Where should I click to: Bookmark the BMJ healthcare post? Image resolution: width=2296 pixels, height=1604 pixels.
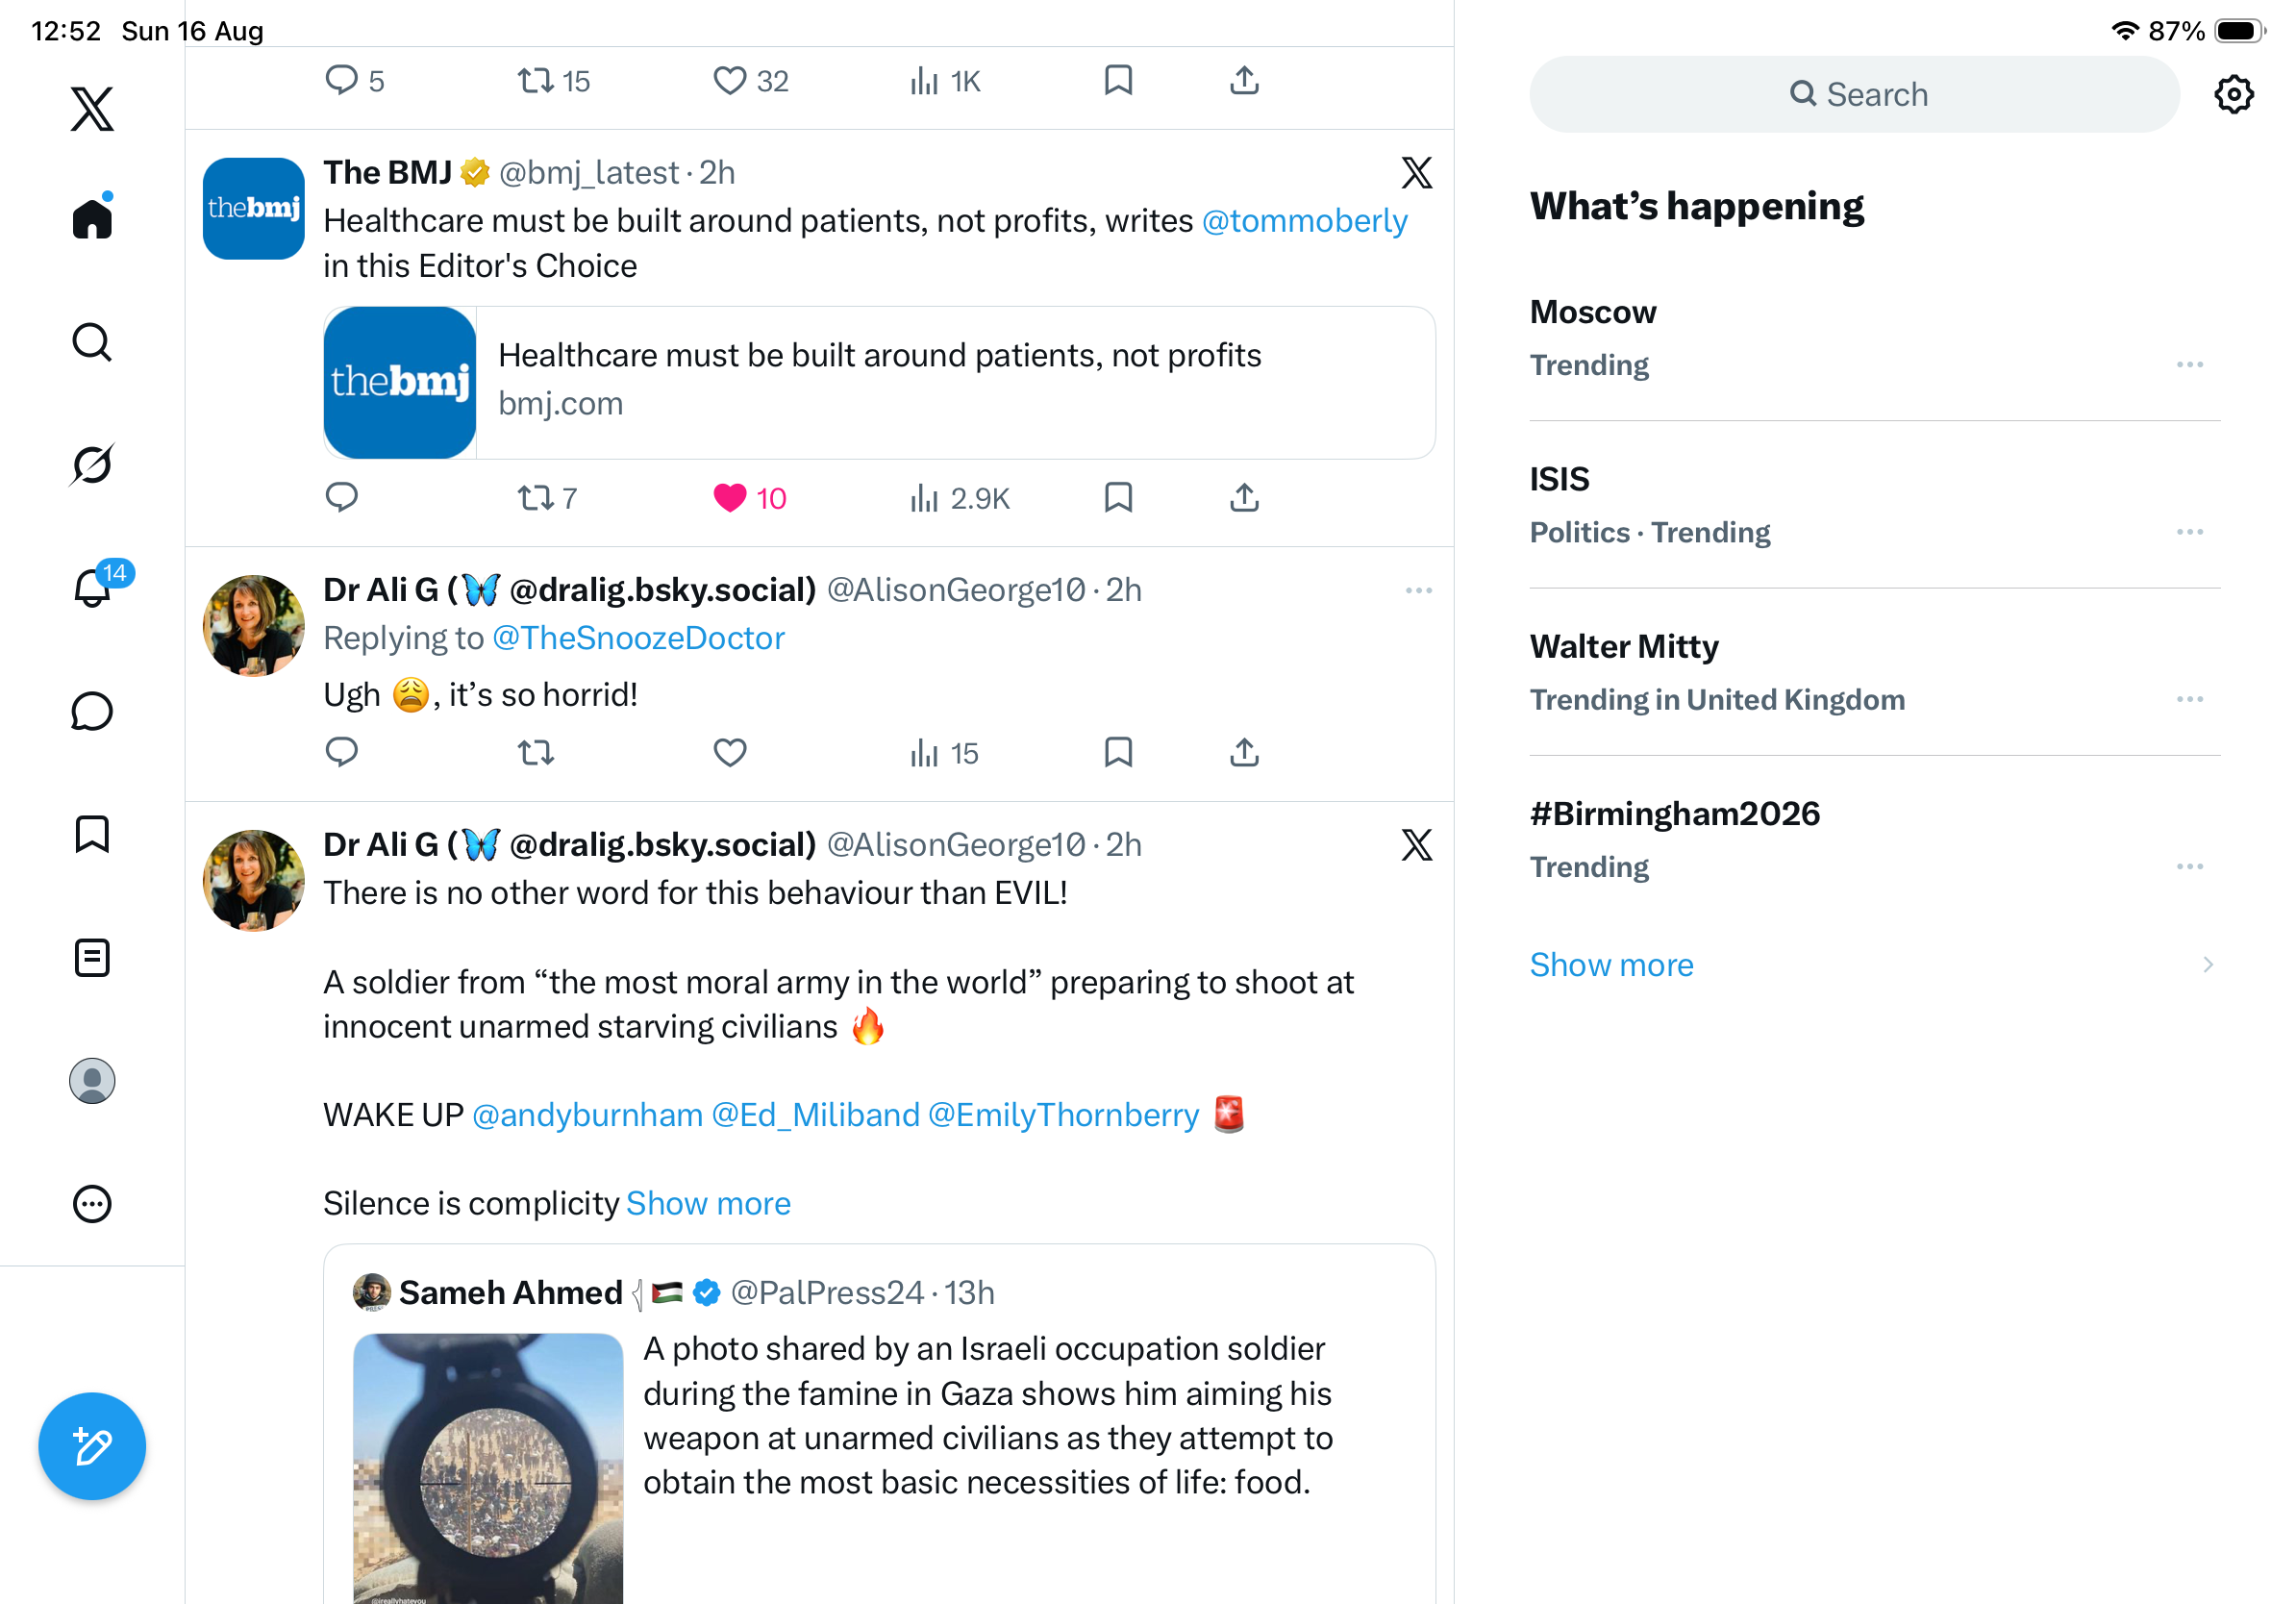[1118, 497]
